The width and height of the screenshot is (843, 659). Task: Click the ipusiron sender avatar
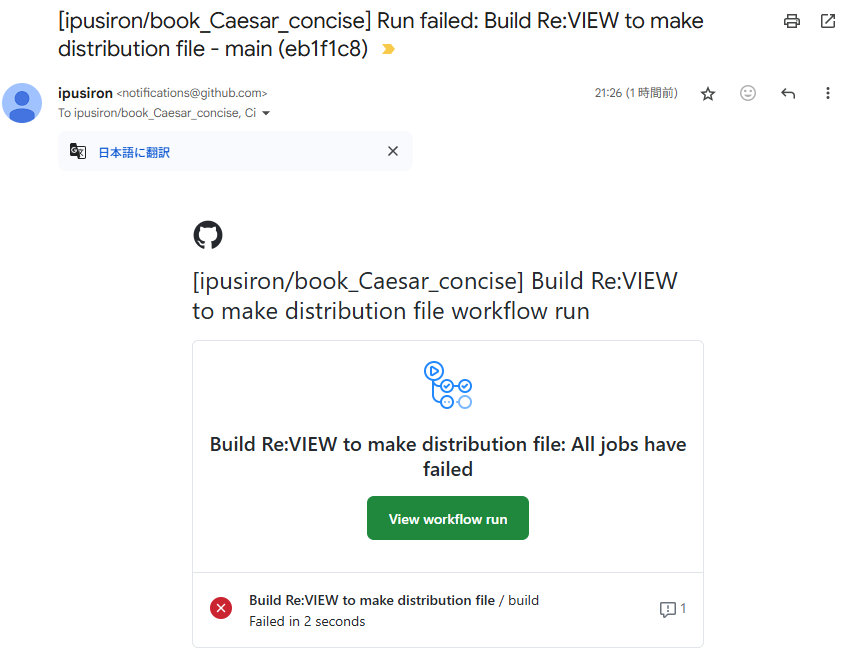[22, 103]
